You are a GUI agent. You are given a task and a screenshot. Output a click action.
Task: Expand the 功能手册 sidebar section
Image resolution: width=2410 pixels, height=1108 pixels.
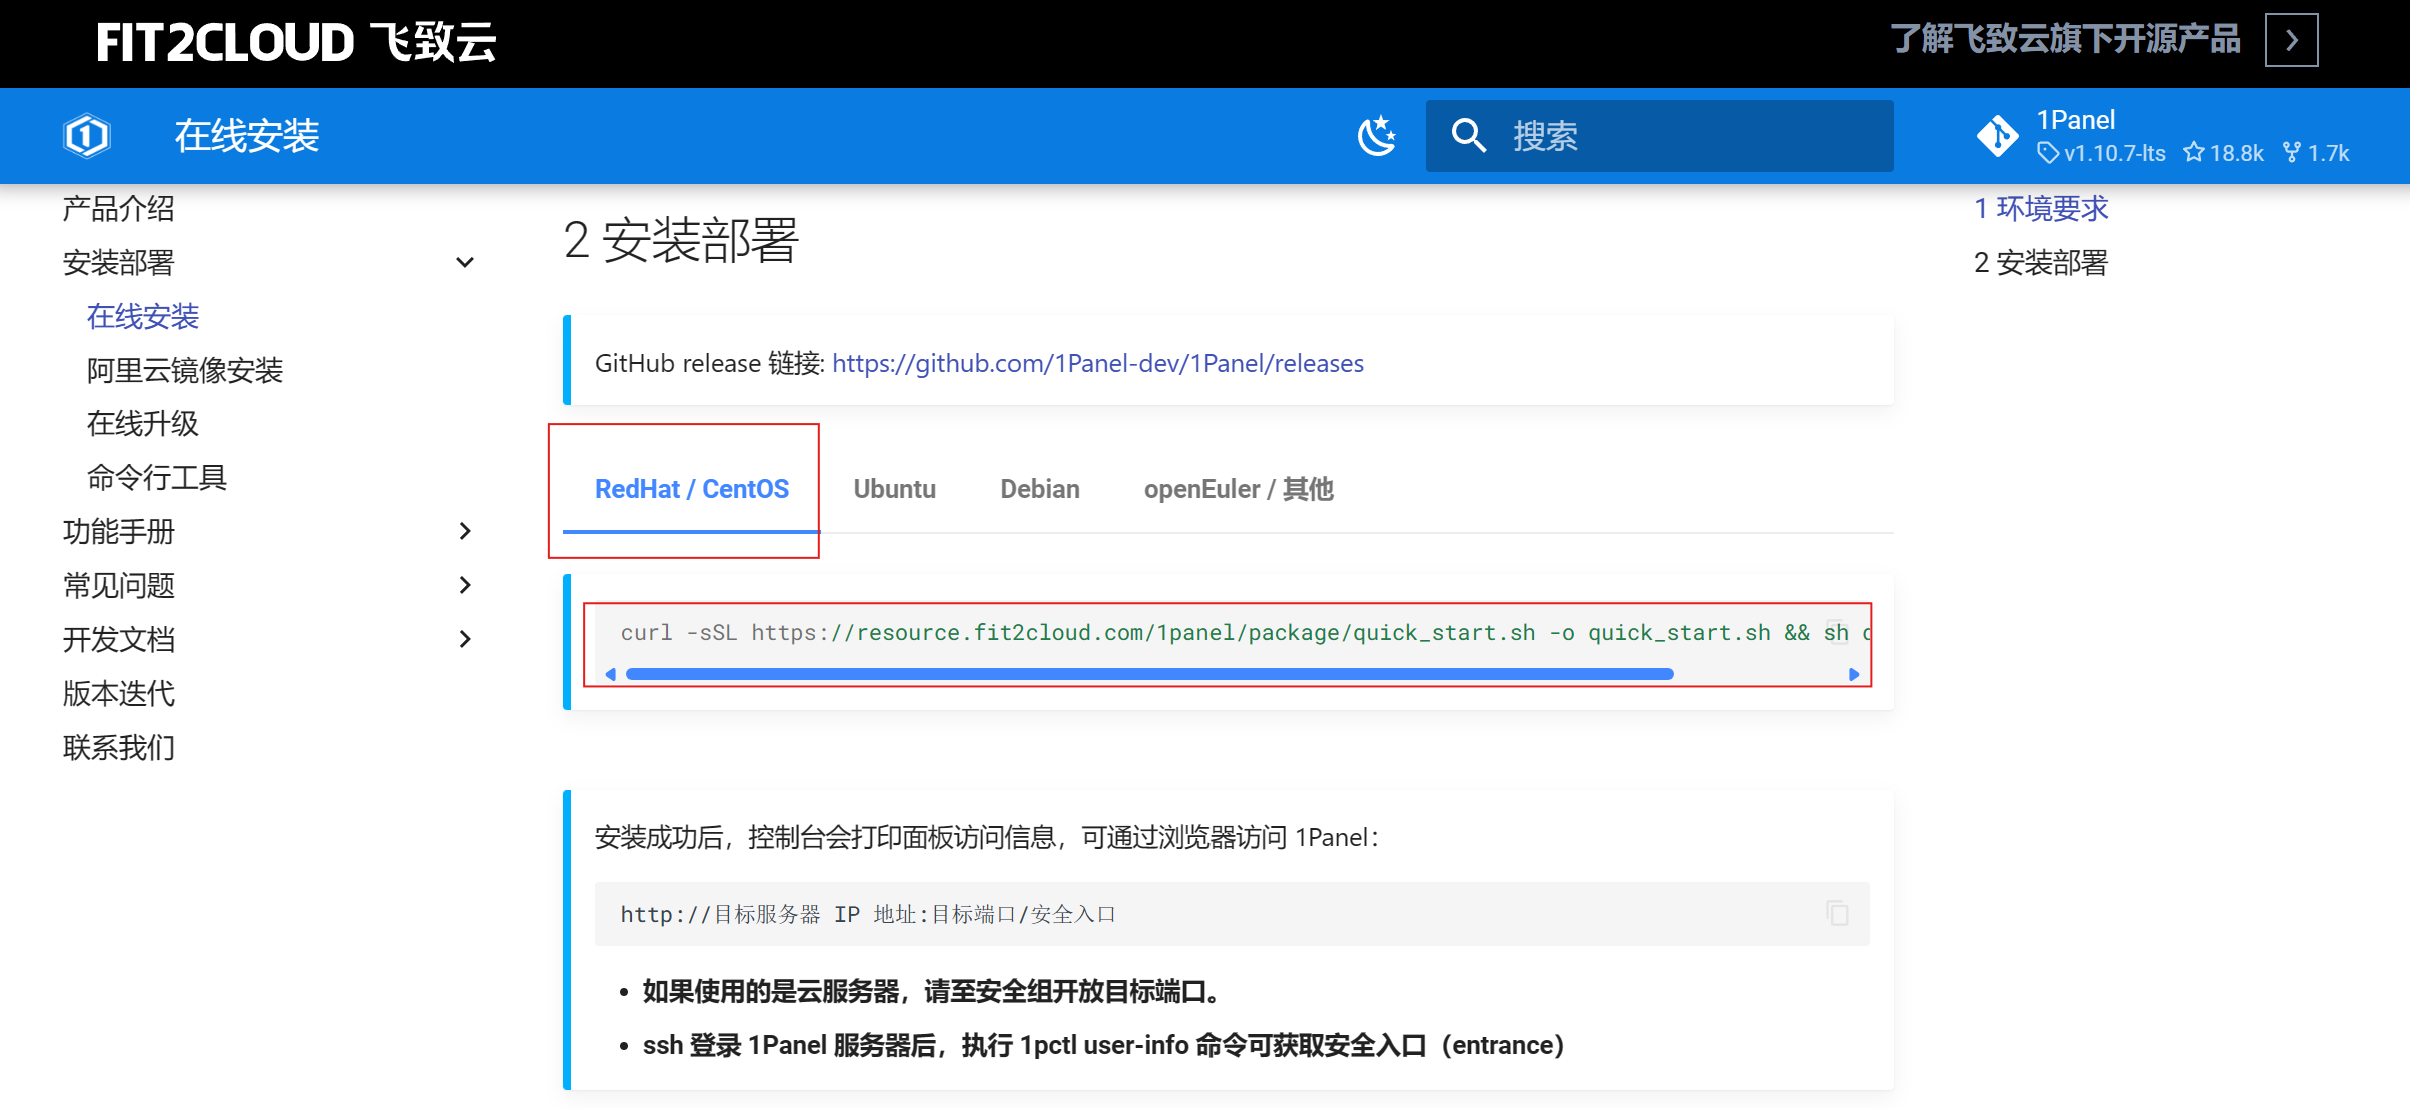point(465,531)
